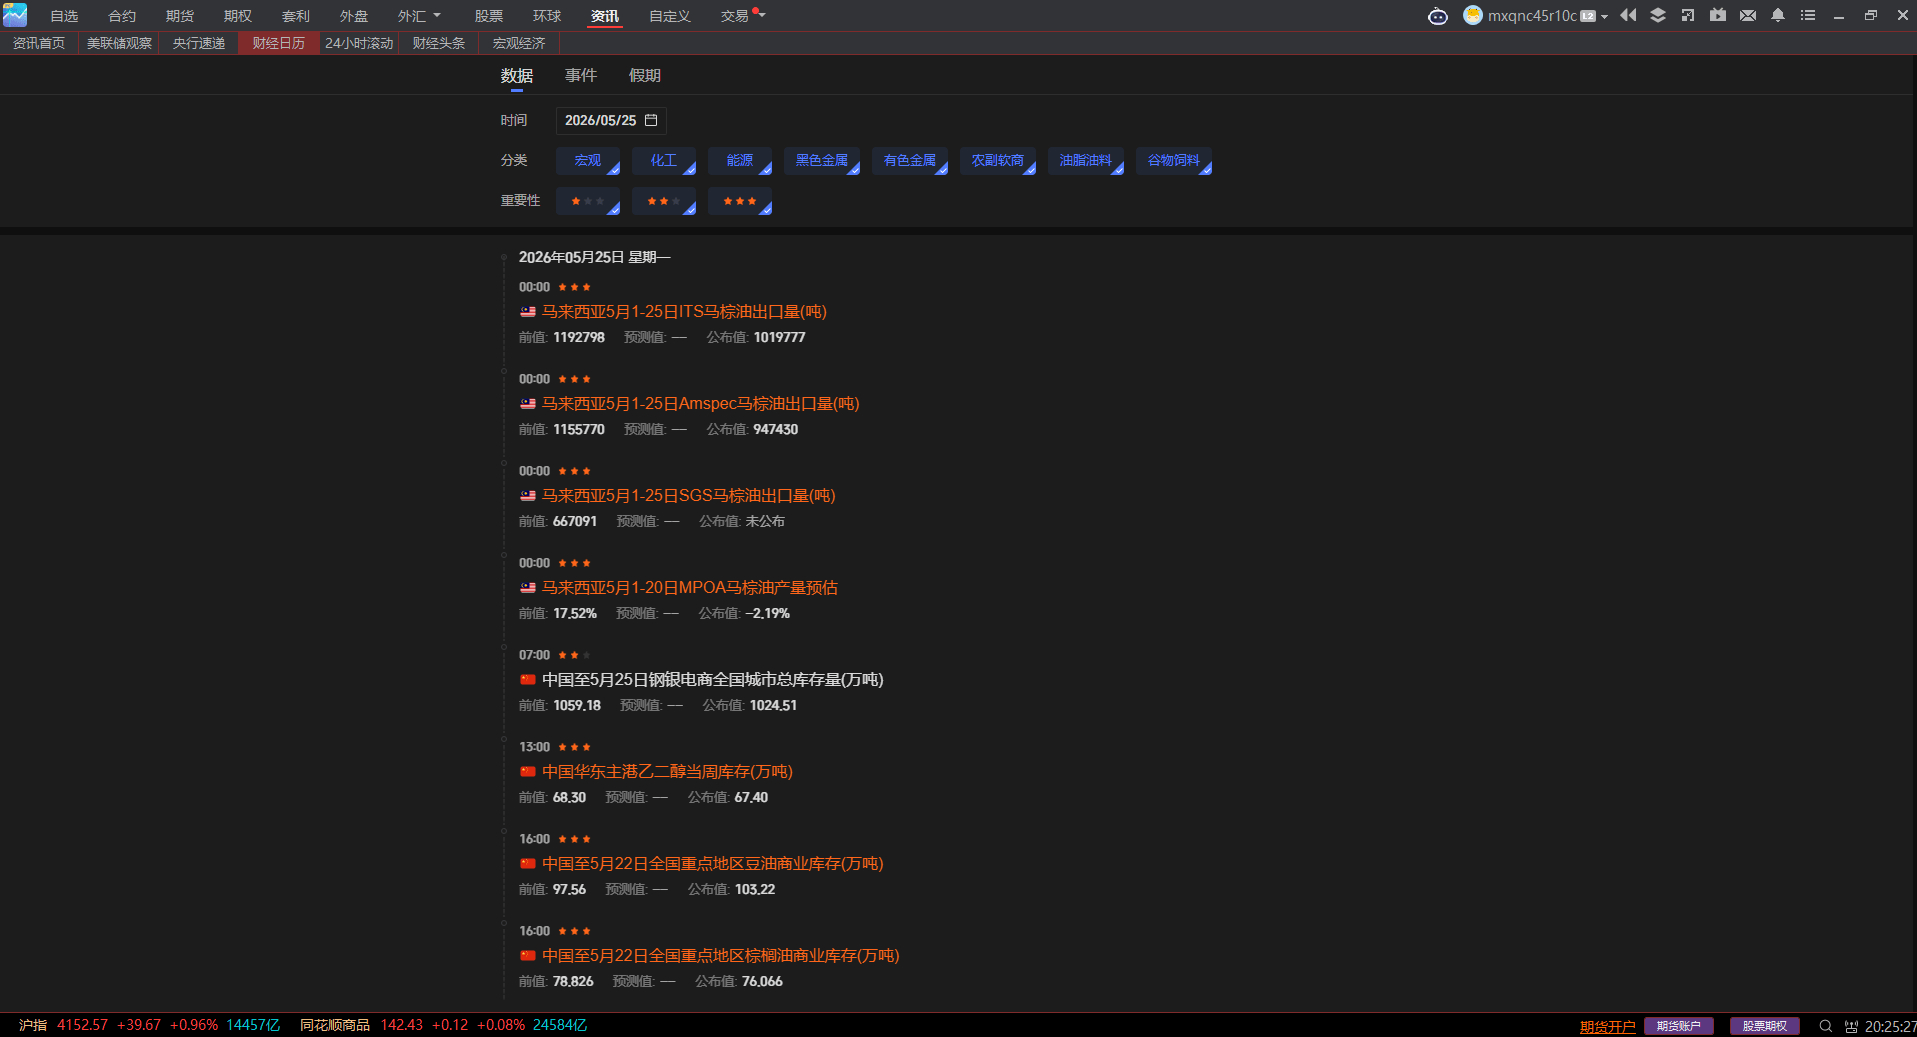This screenshot has width=1917, height=1037.
Task: Toggle the 能源 category filter
Action: tap(740, 161)
